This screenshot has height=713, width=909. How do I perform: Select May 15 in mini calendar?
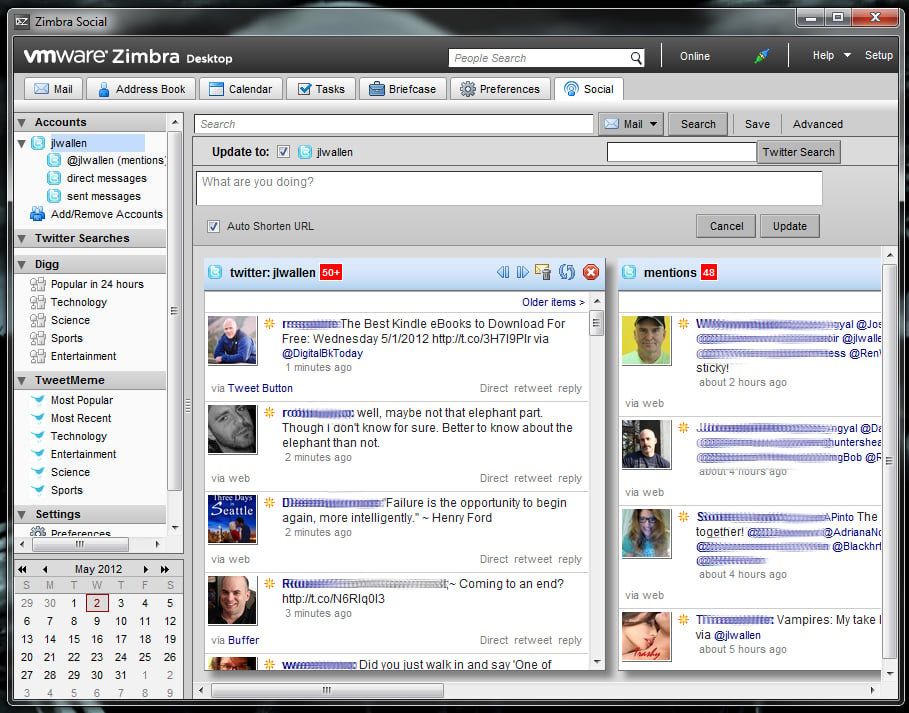[74, 639]
